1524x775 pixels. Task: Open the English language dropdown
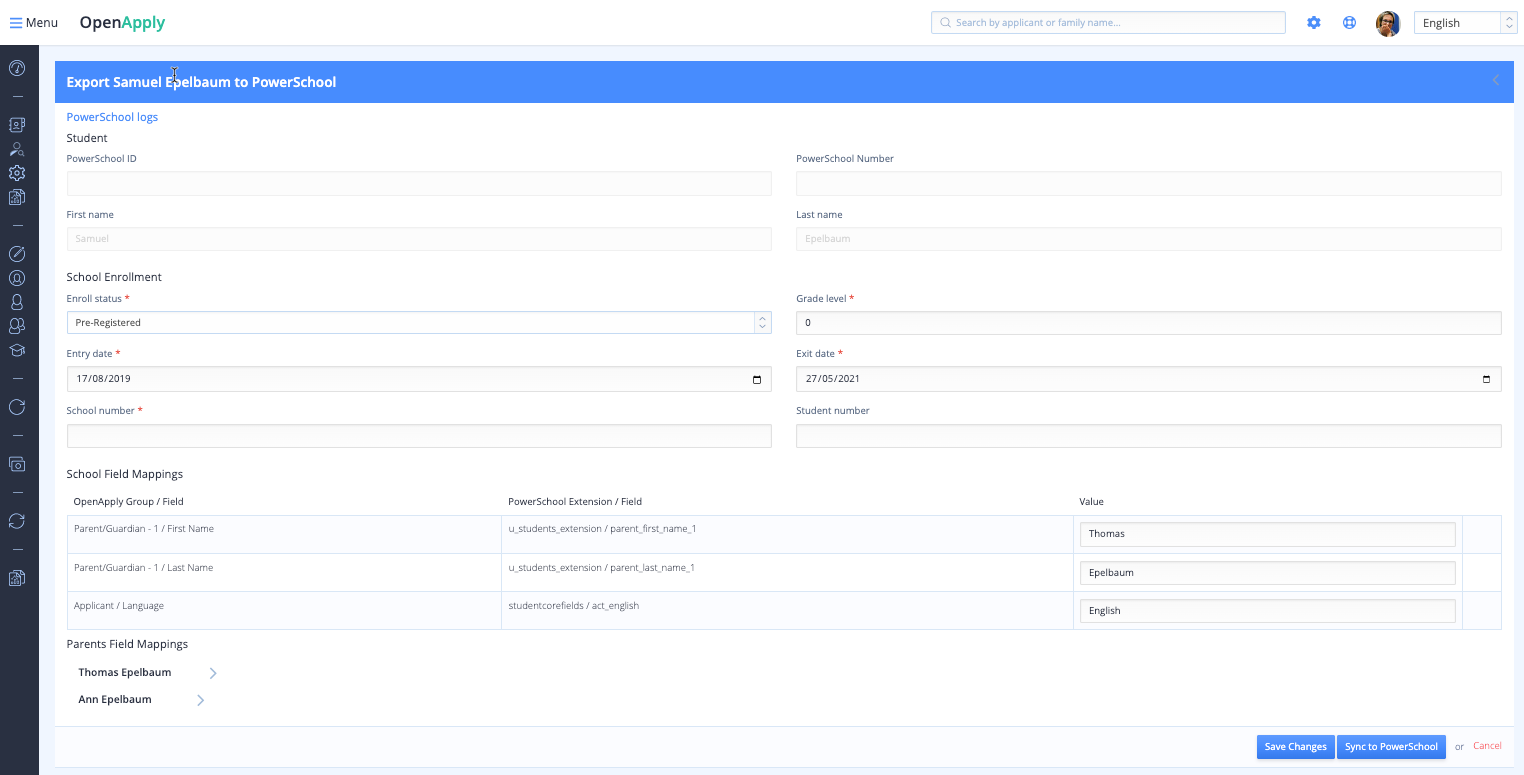pos(1465,23)
